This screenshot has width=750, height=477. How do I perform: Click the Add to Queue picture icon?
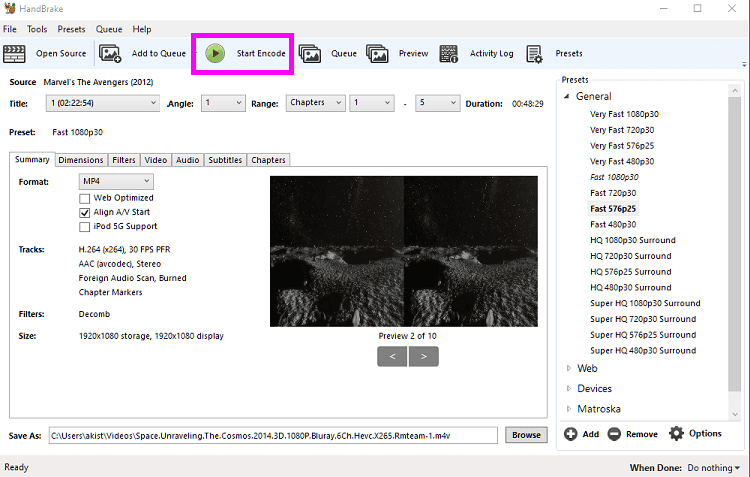point(110,54)
